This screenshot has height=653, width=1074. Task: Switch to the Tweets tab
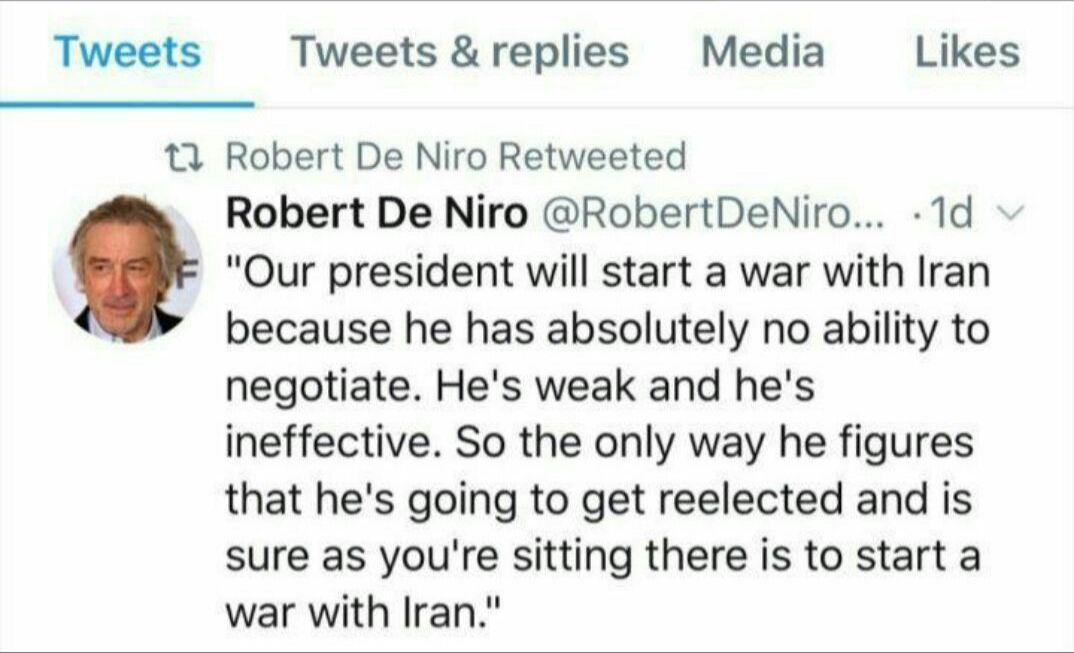coord(127,52)
